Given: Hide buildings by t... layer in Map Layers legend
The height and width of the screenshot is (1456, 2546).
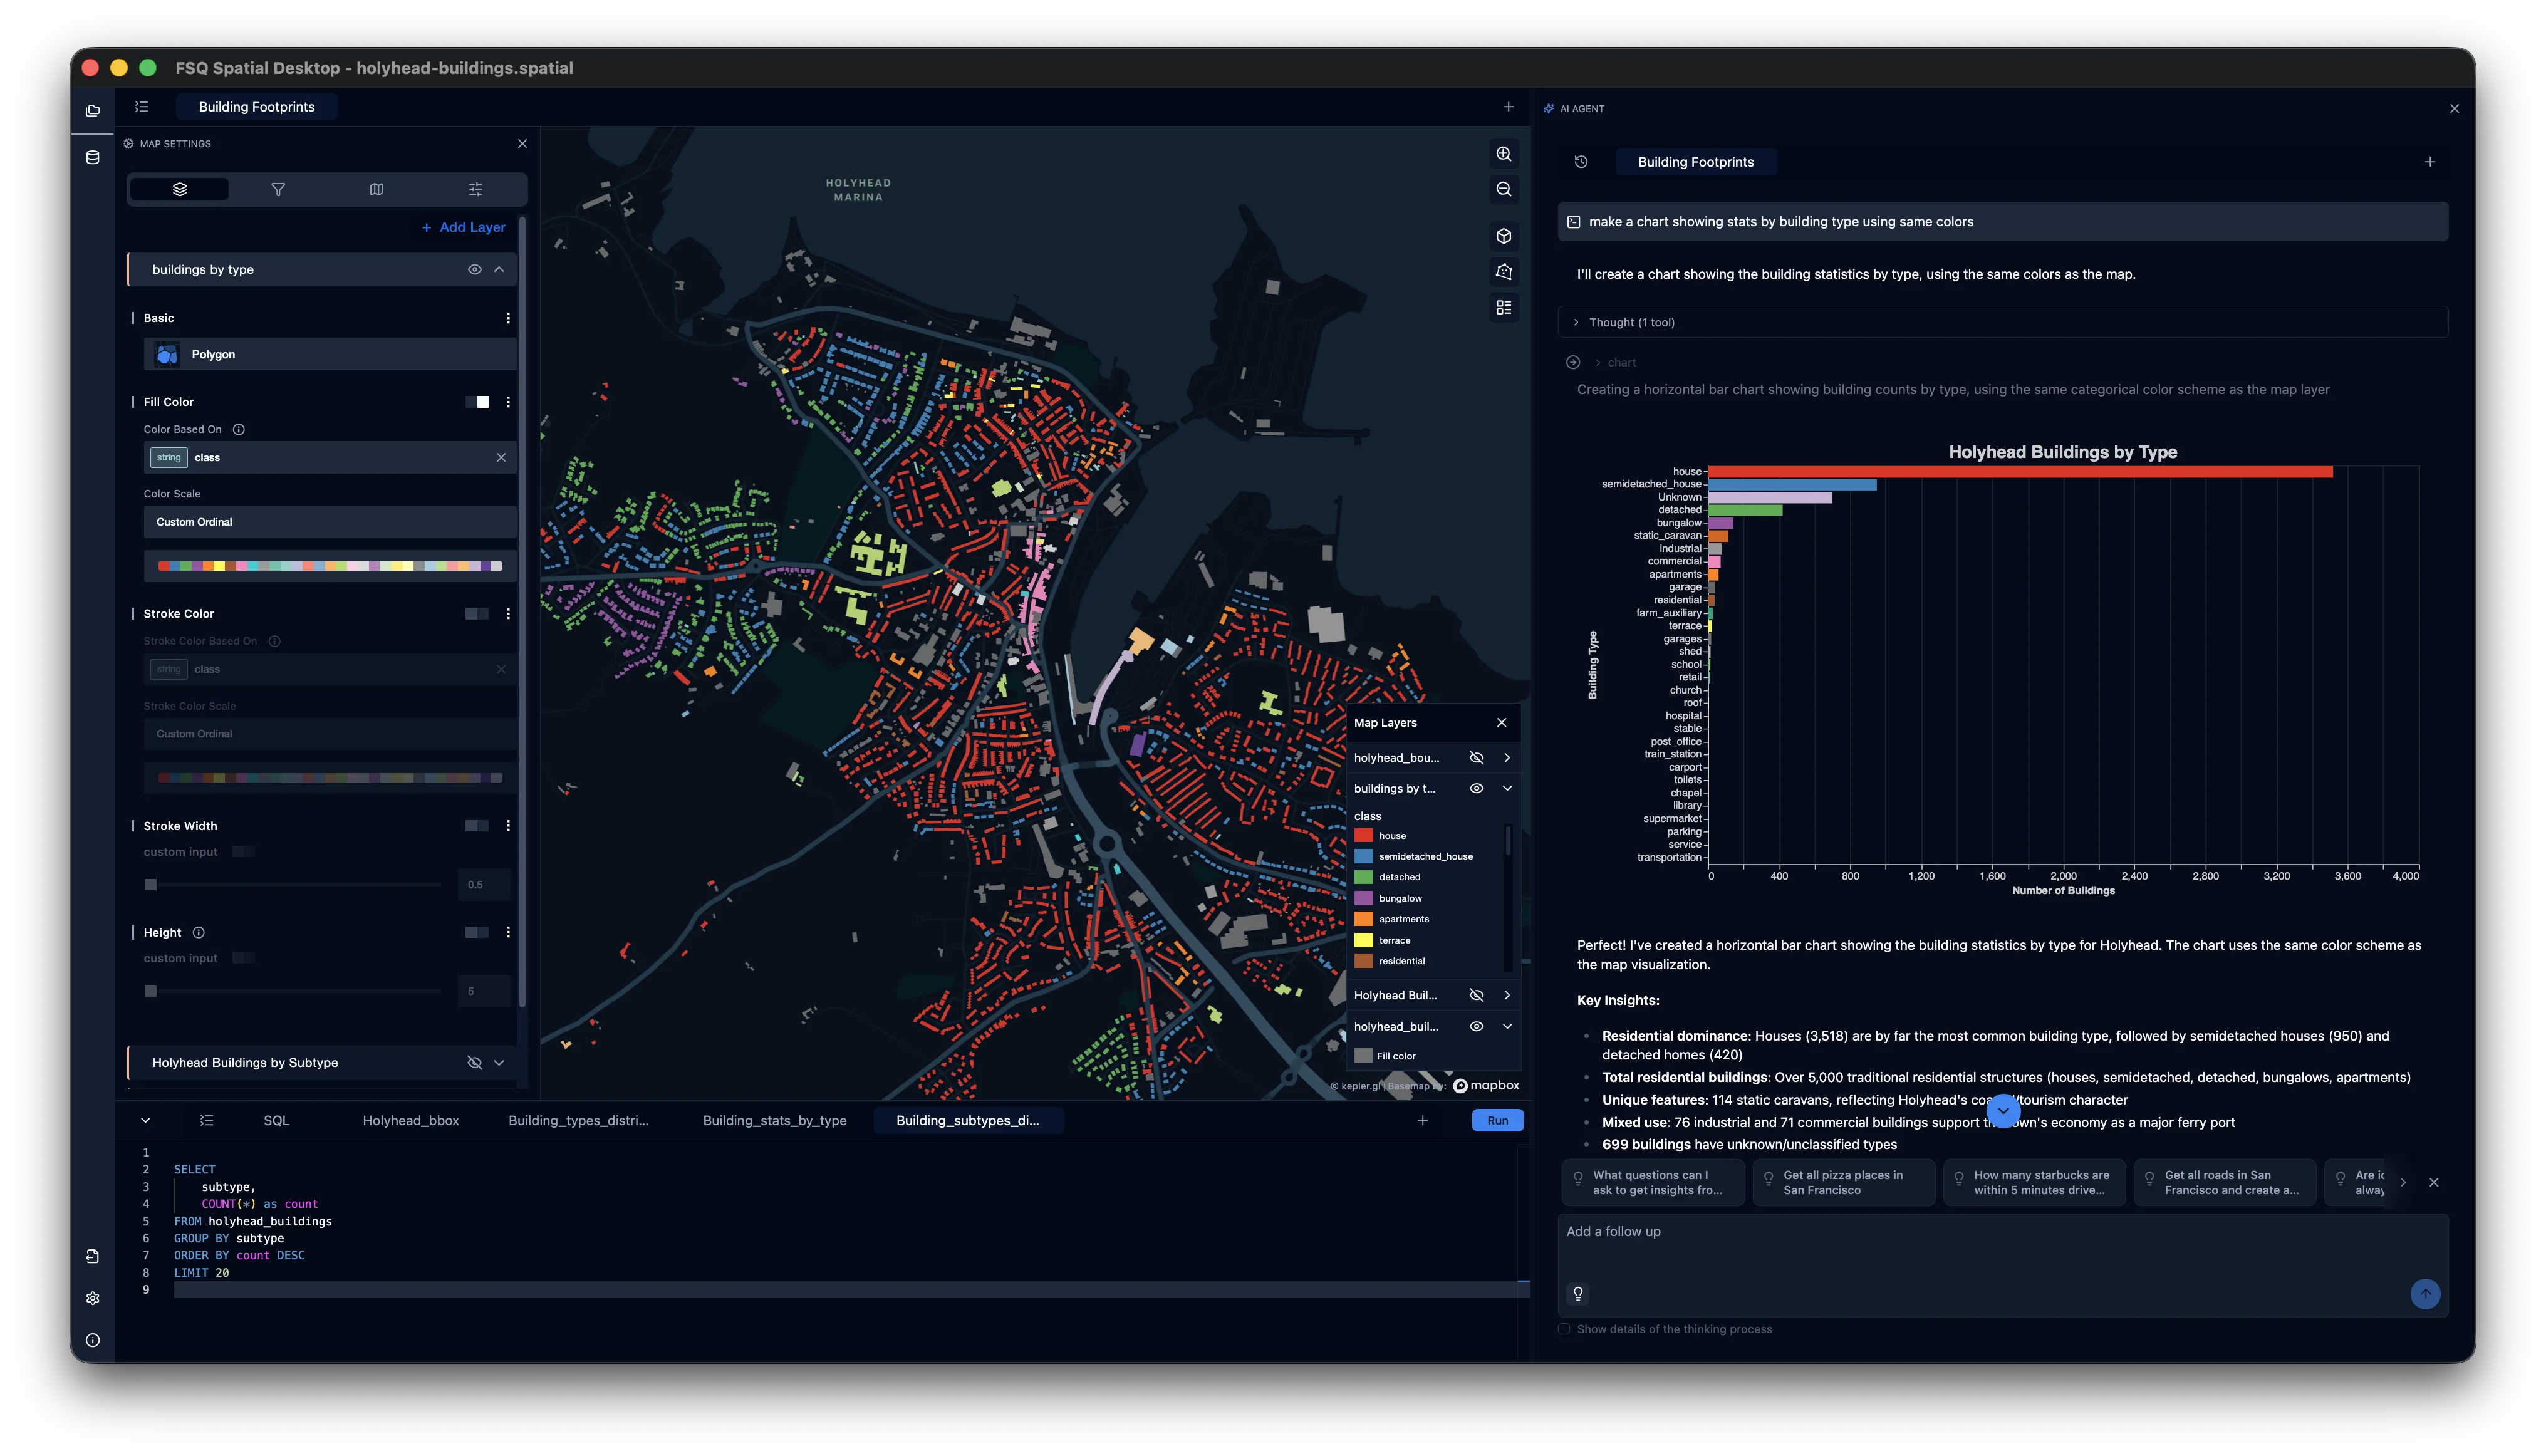Looking at the screenshot, I should point(1476,789).
